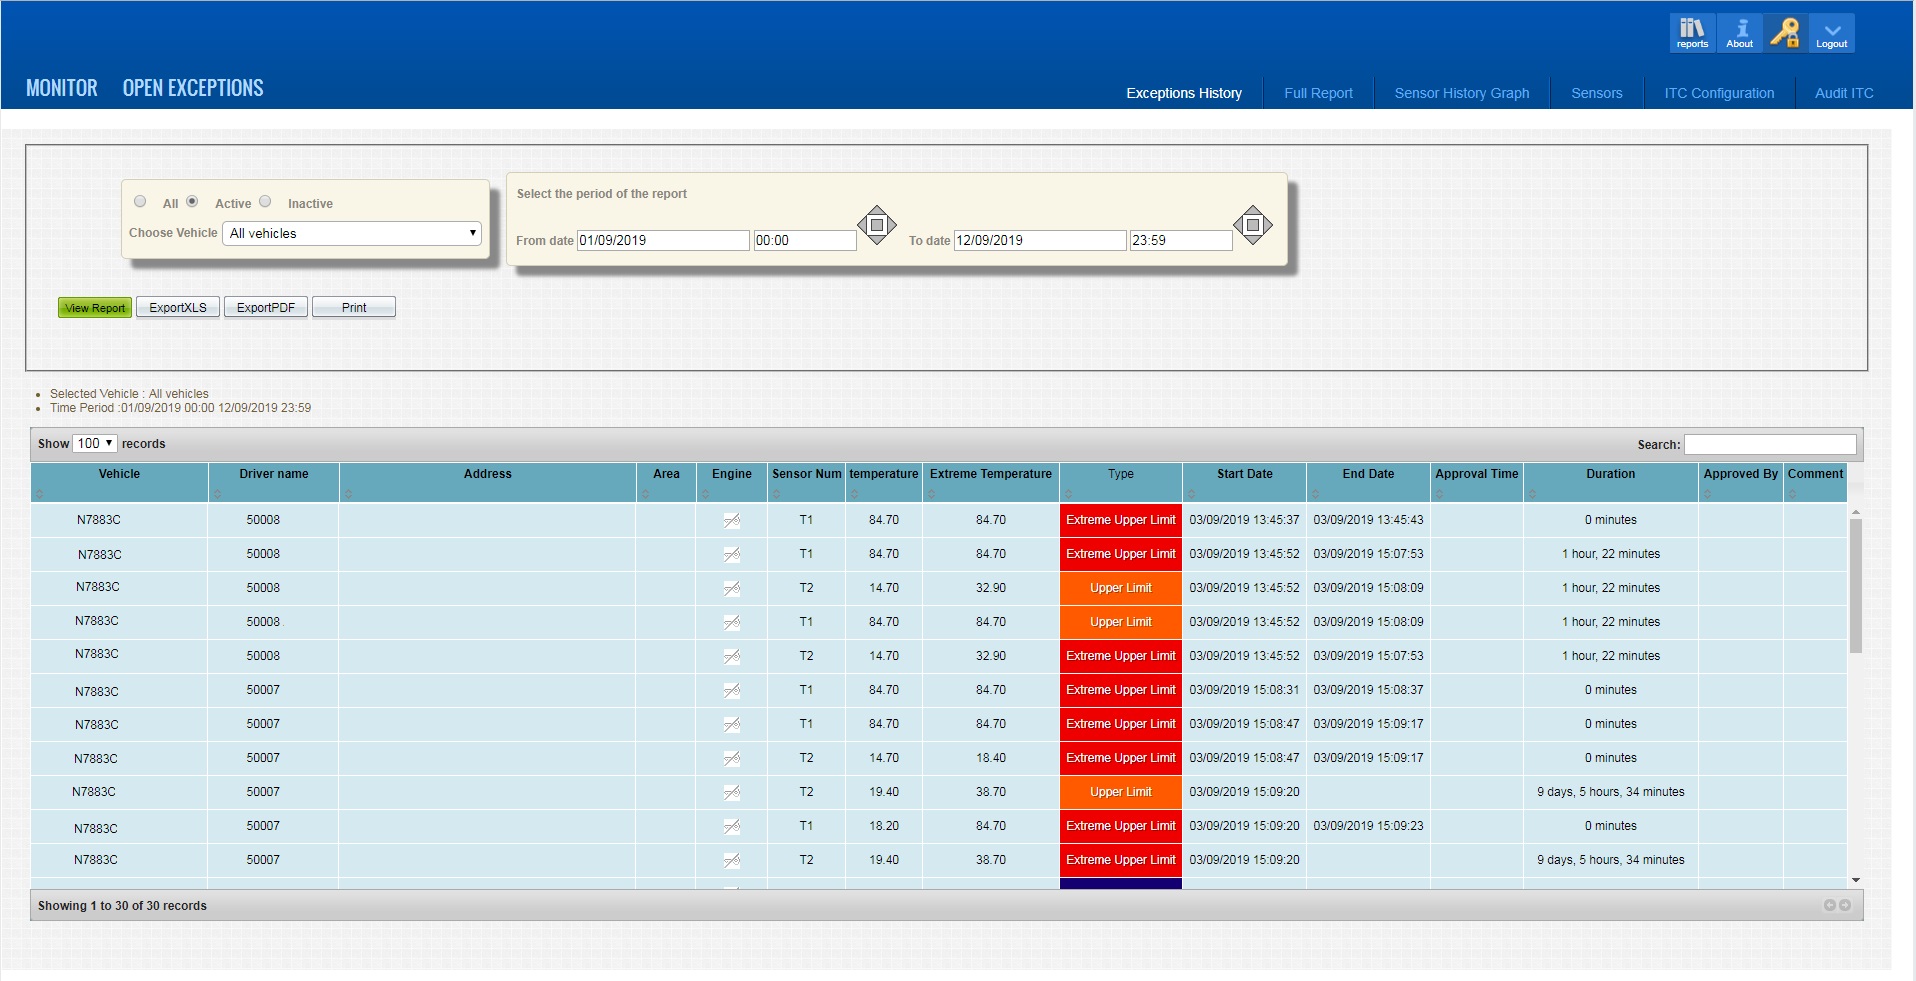Click the engine status icon on first N7883C row

(x=733, y=520)
